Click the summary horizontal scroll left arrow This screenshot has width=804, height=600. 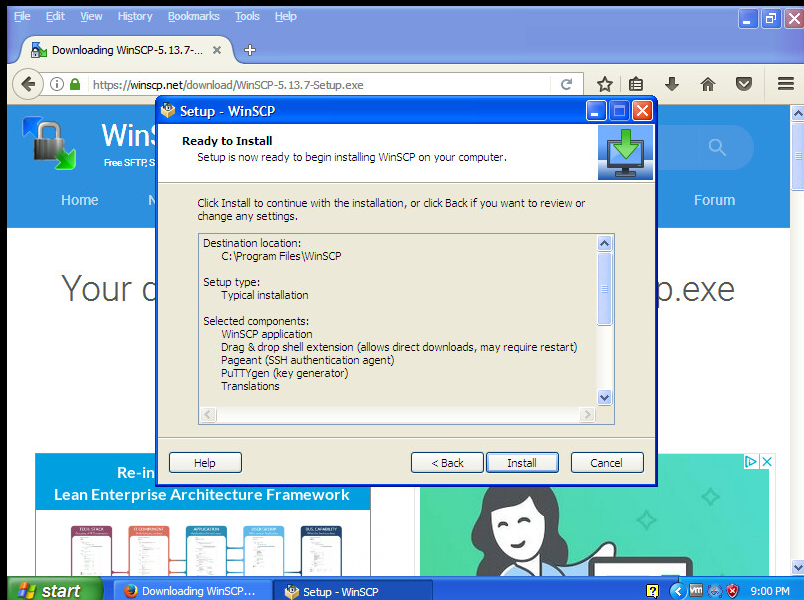coord(208,414)
